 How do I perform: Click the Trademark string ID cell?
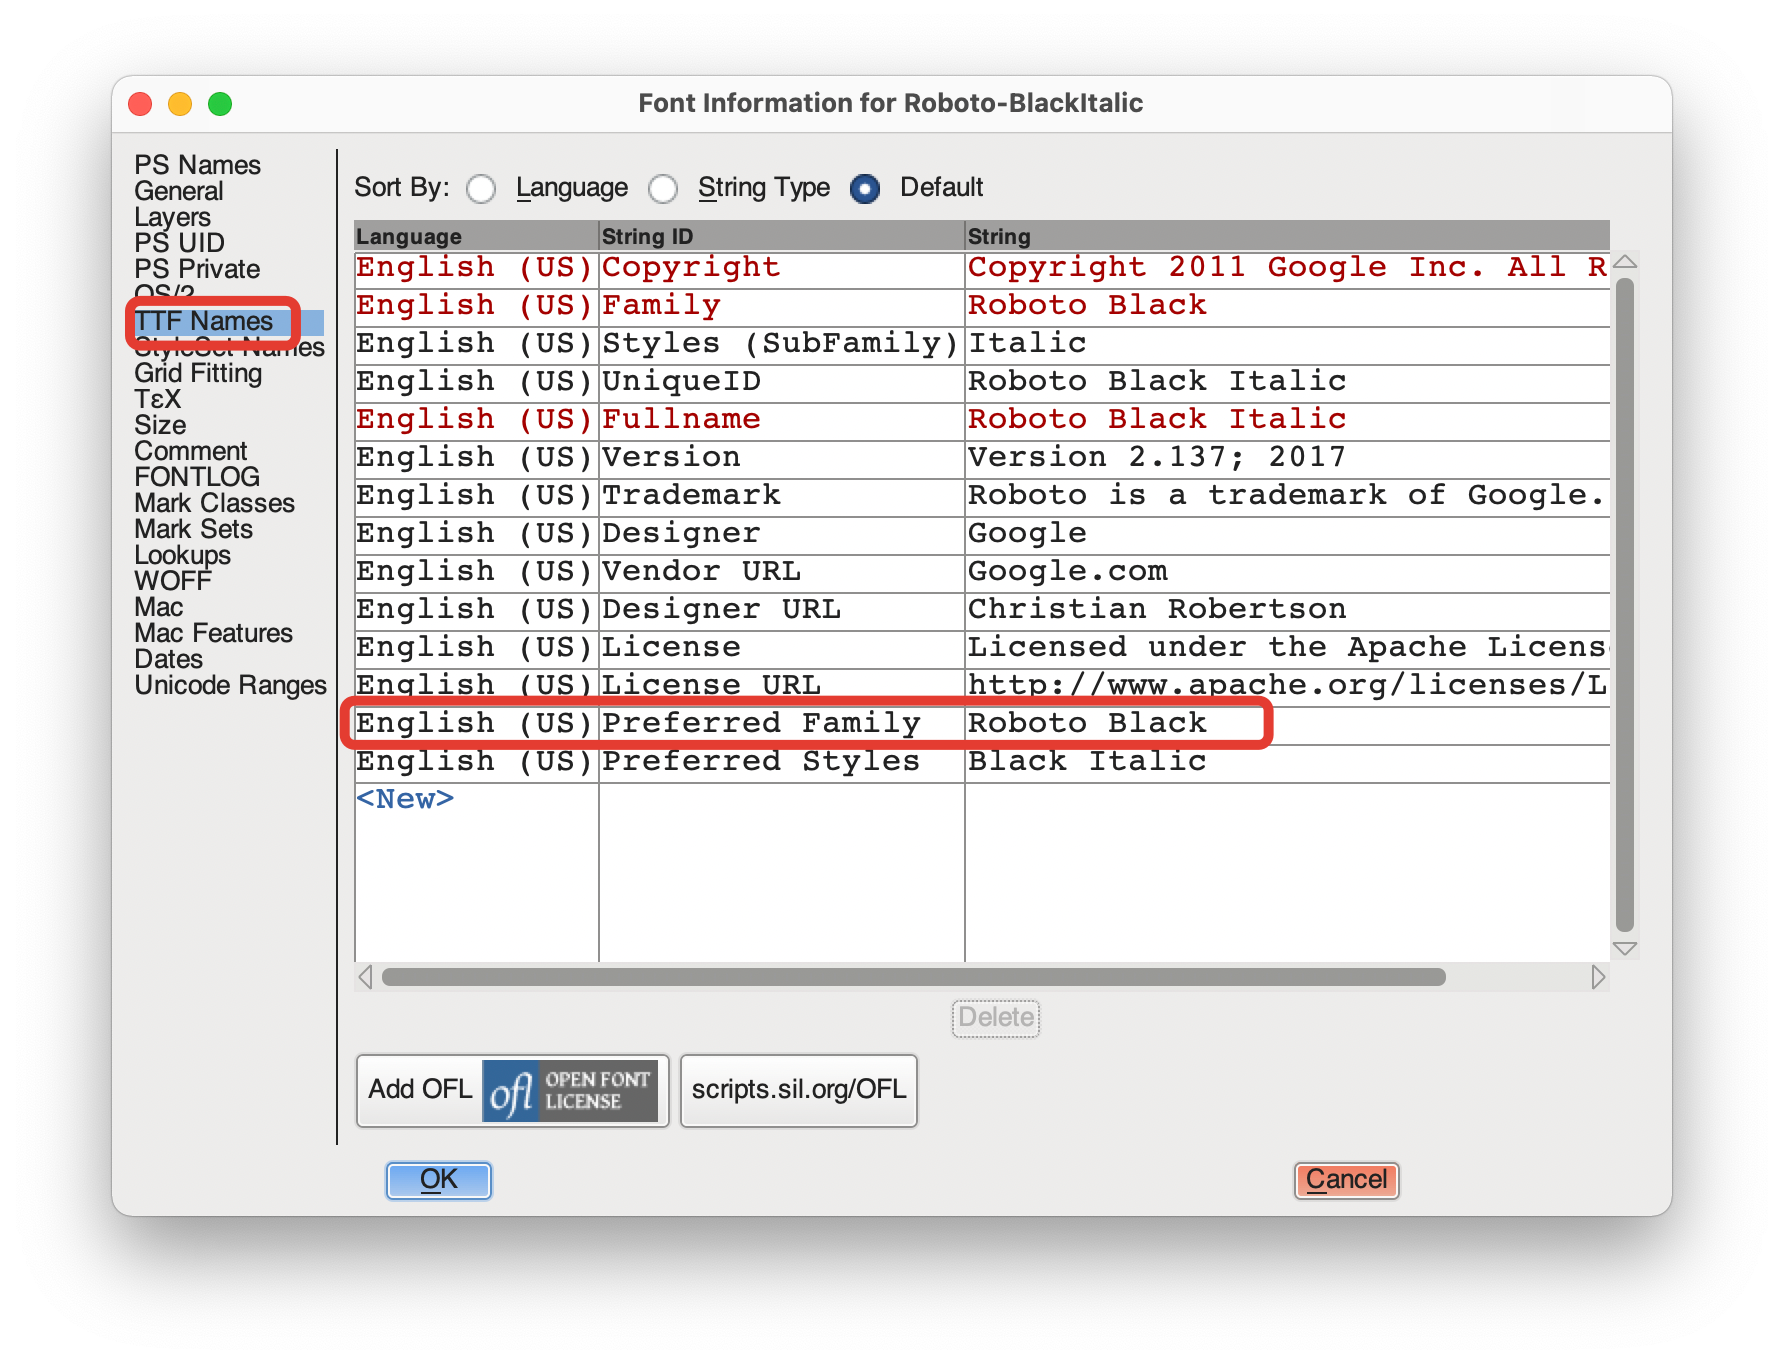[782, 496]
